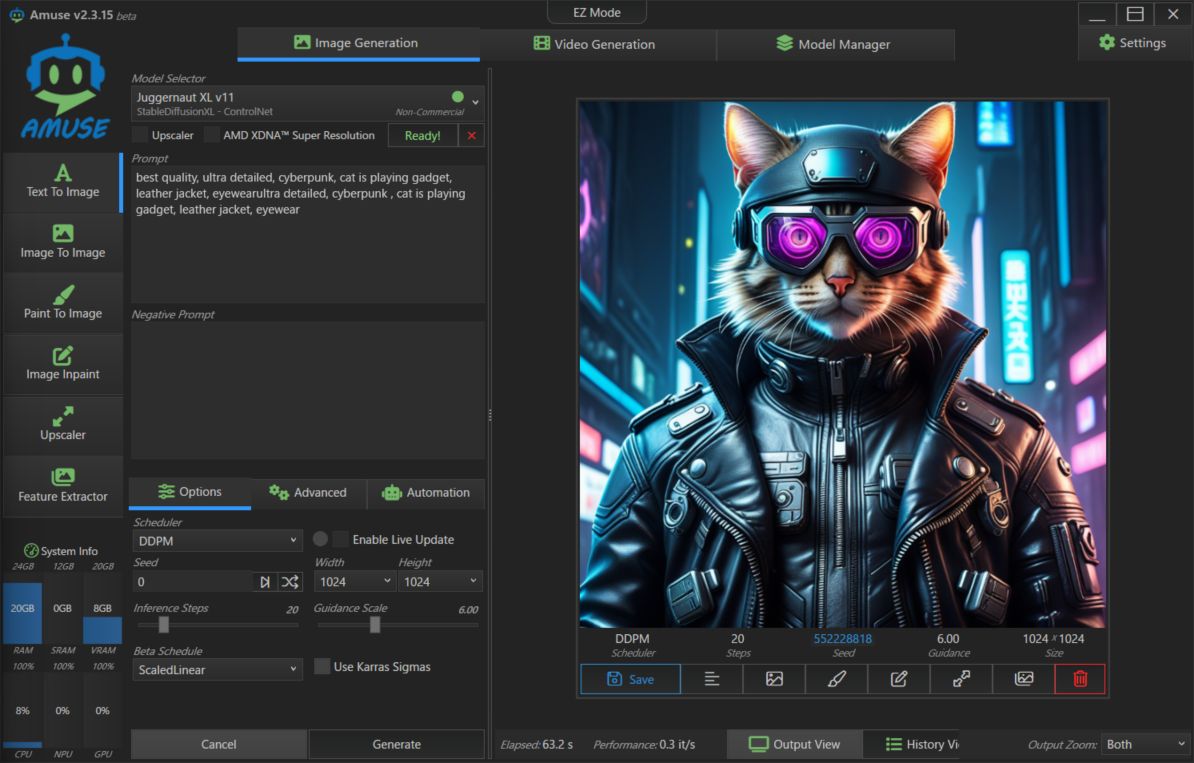Screen dimensions: 1194x763
Task: Switch to the Video Generation tab
Action: 596,44
